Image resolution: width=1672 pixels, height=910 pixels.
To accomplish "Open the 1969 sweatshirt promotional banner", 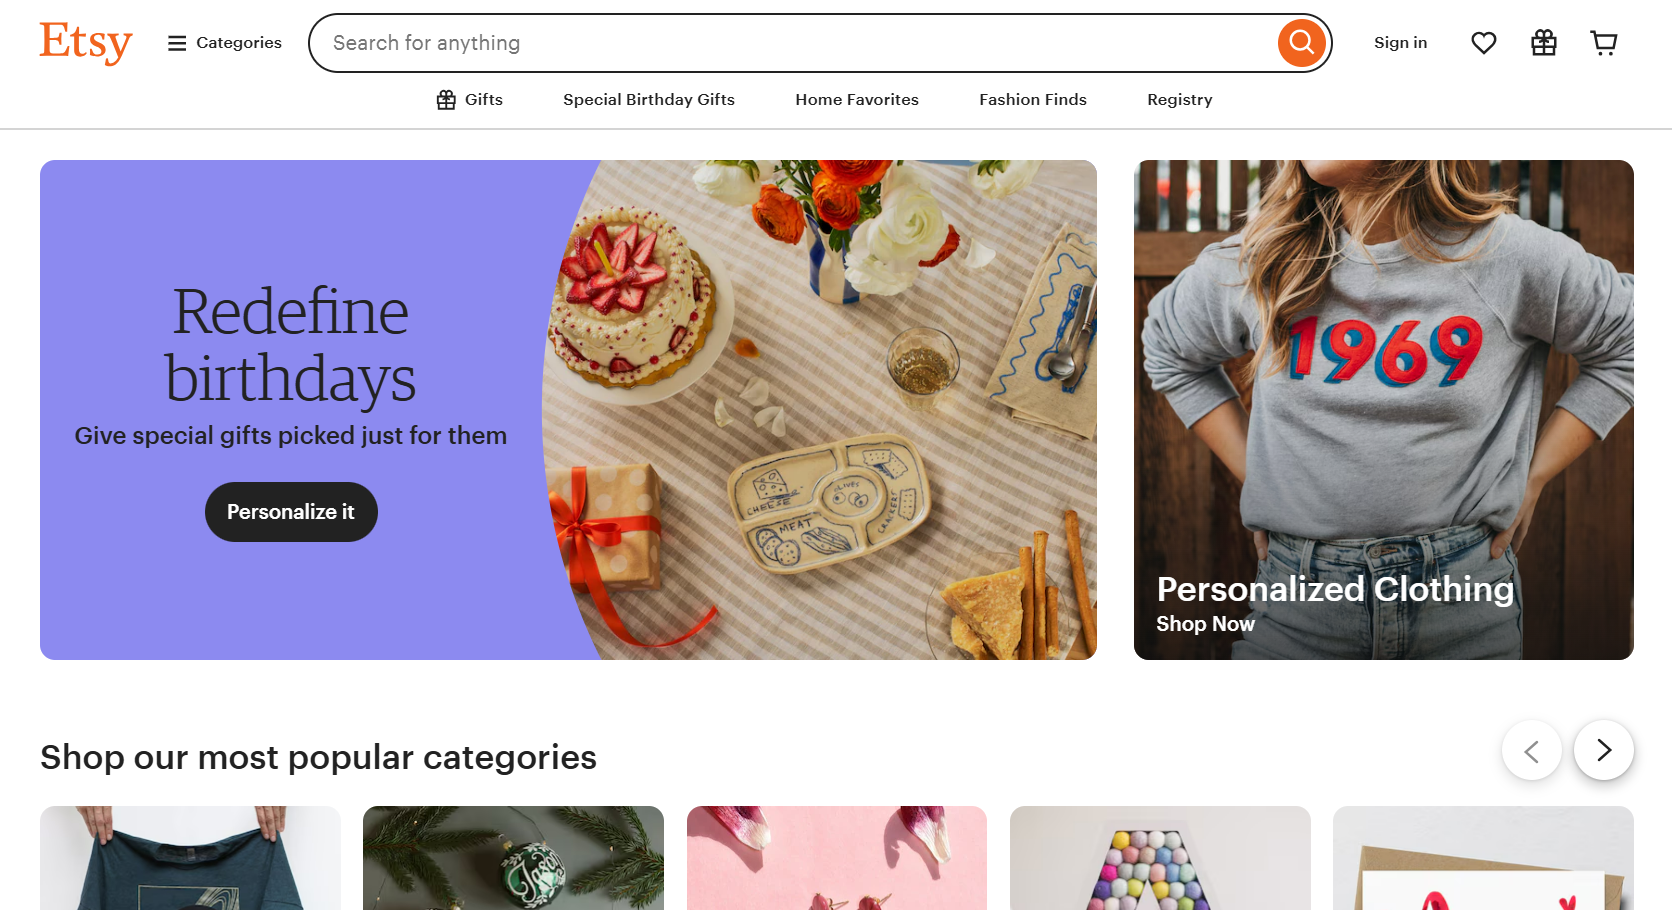I will 1383,380.
